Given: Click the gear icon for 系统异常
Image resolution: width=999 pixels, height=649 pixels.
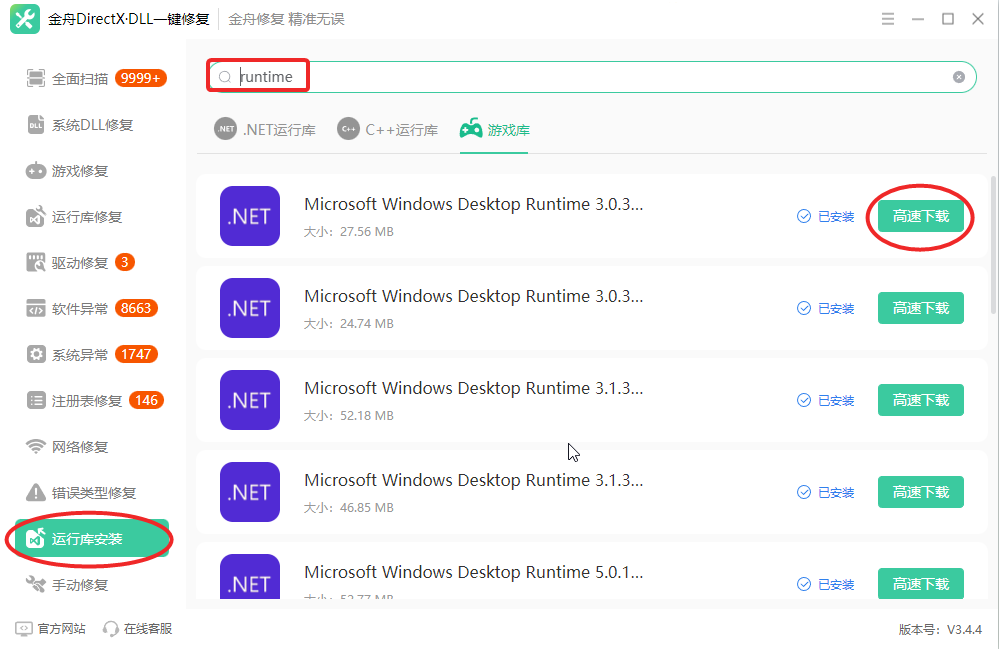Looking at the screenshot, I should 36,354.
